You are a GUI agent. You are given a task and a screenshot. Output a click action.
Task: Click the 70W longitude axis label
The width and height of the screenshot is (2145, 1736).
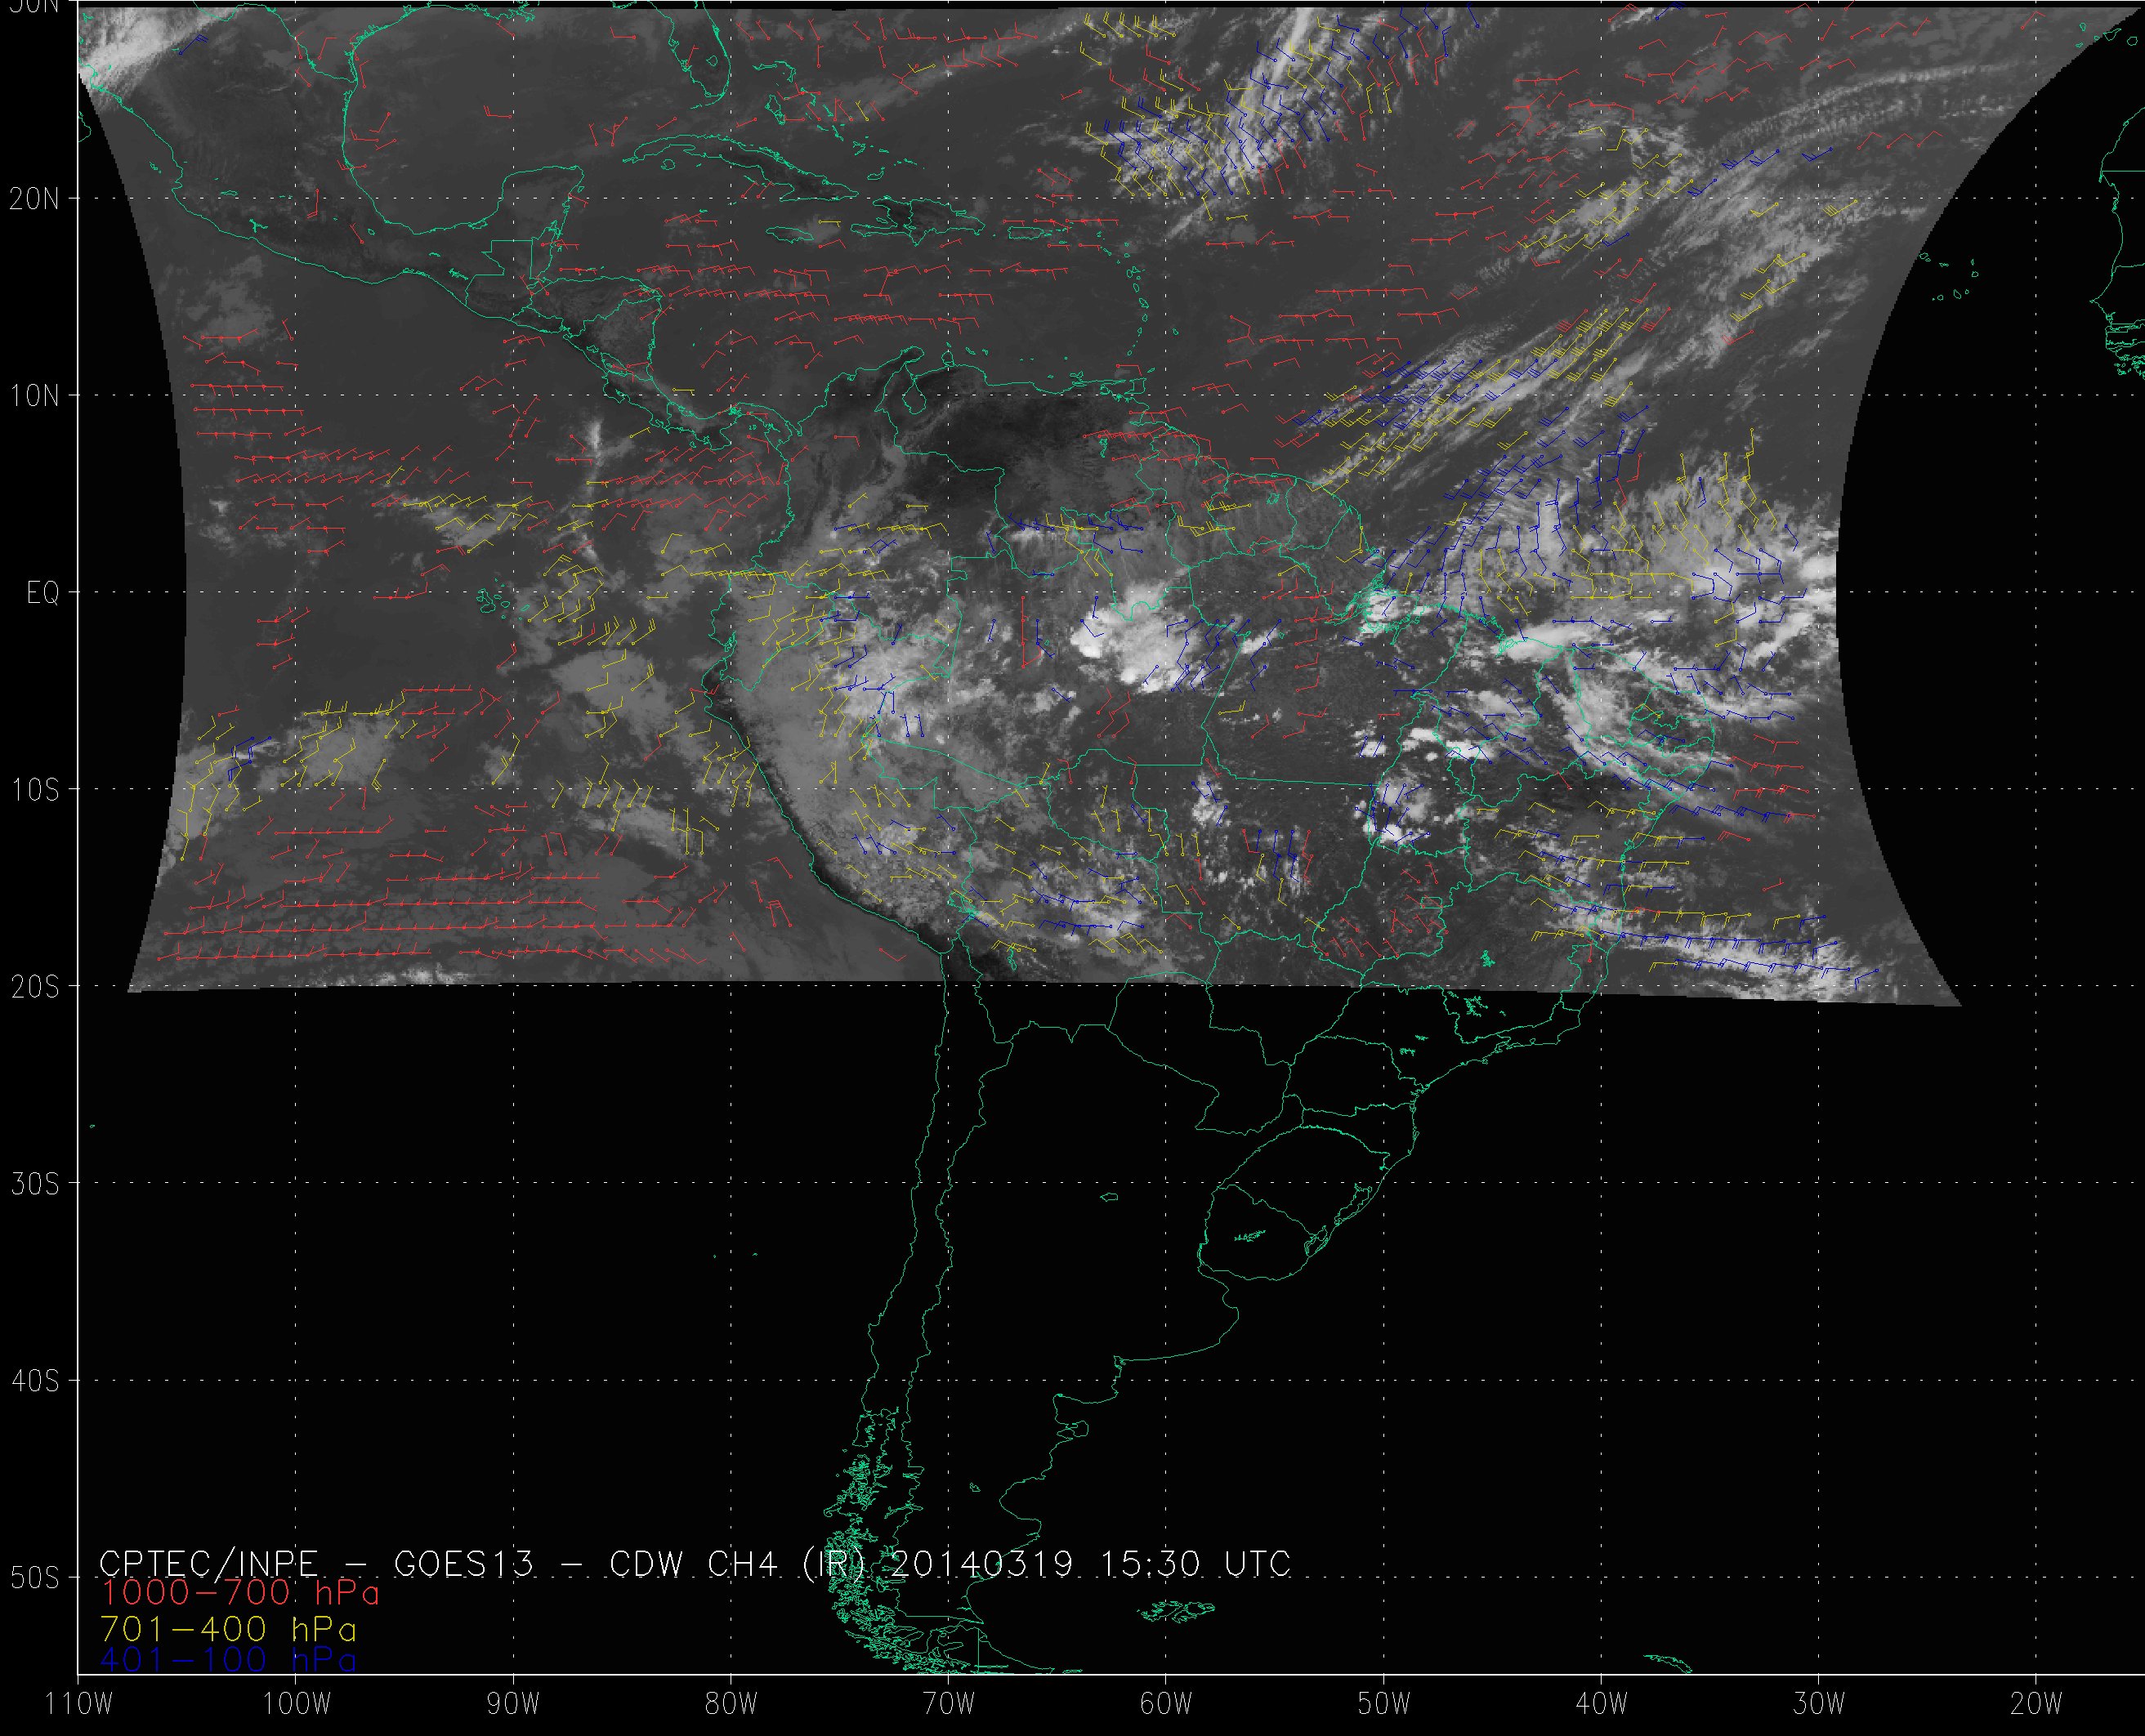(x=948, y=1704)
